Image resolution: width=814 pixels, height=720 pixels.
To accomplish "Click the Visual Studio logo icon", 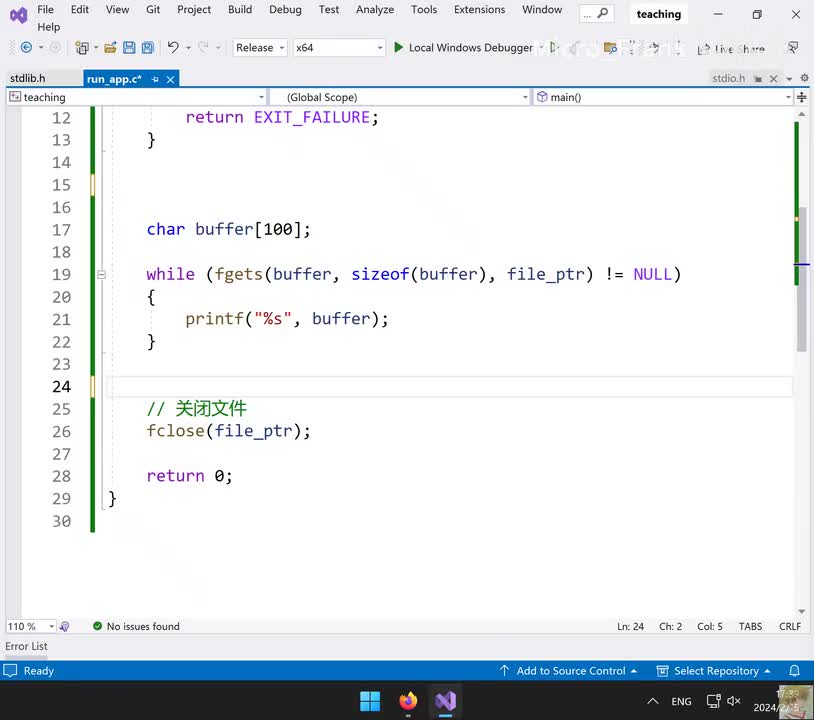I will point(18,15).
